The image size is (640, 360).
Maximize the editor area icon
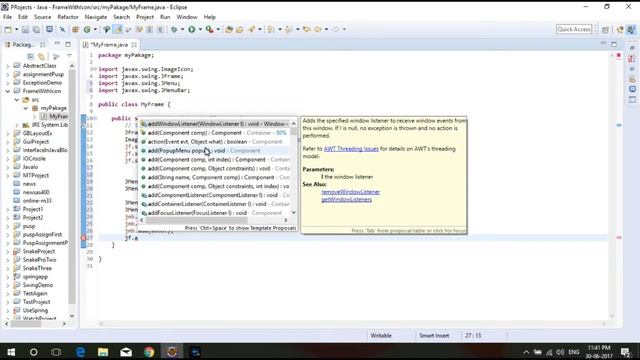[x=614, y=44]
